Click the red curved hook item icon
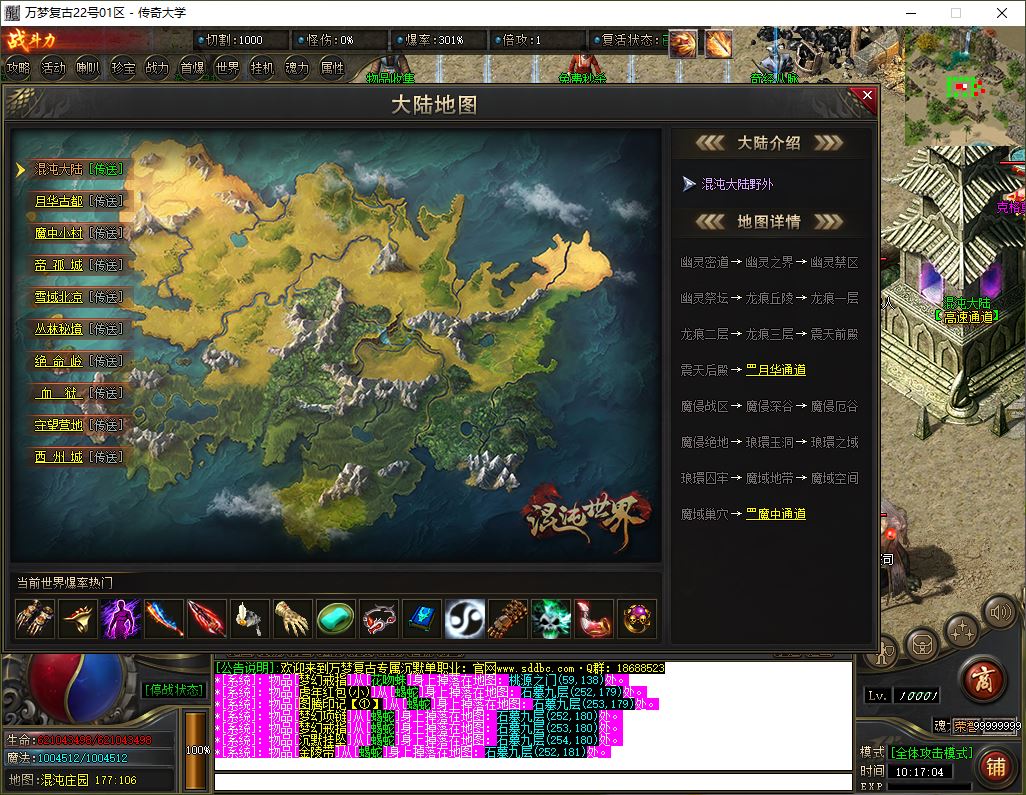This screenshot has width=1026, height=795. coord(593,618)
